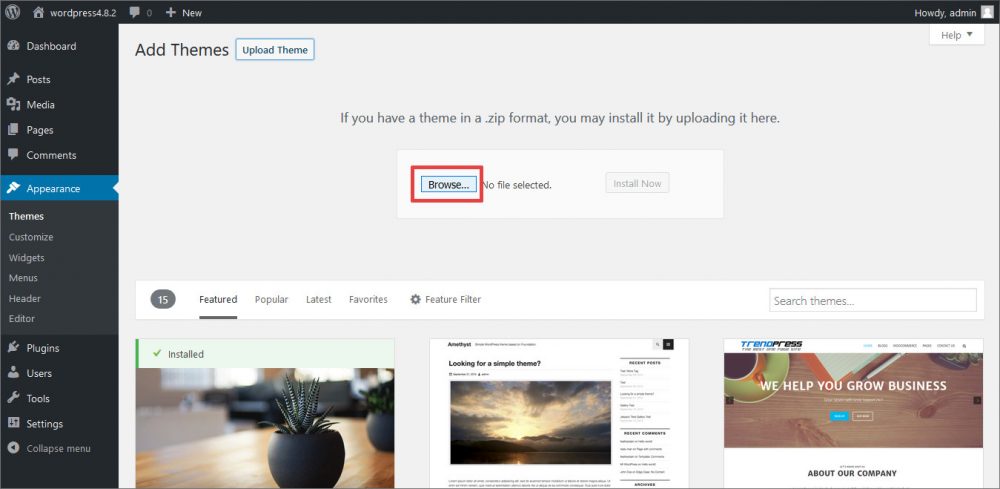Open the + New content menu
Screen dimensions: 1000x489
[x=183, y=13]
